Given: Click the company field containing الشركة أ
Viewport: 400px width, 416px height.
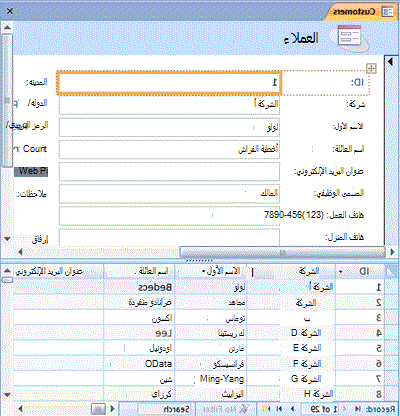Looking at the screenshot, I should 169,105.
